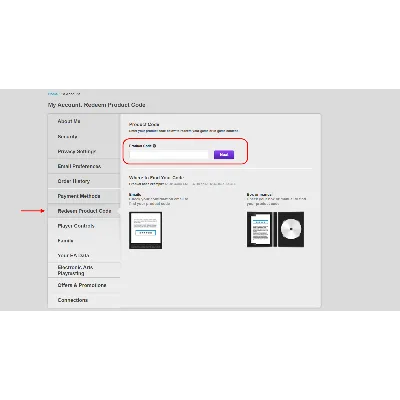
Task: Click the product code input field
Action: click(x=169, y=155)
